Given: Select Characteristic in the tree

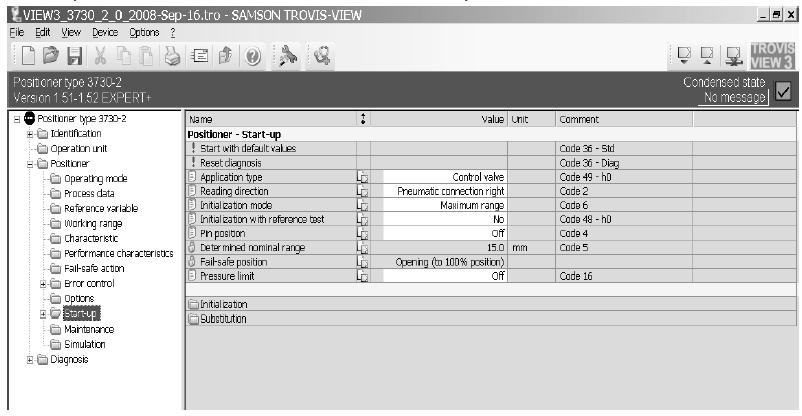Looking at the screenshot, I should (91, 238).
